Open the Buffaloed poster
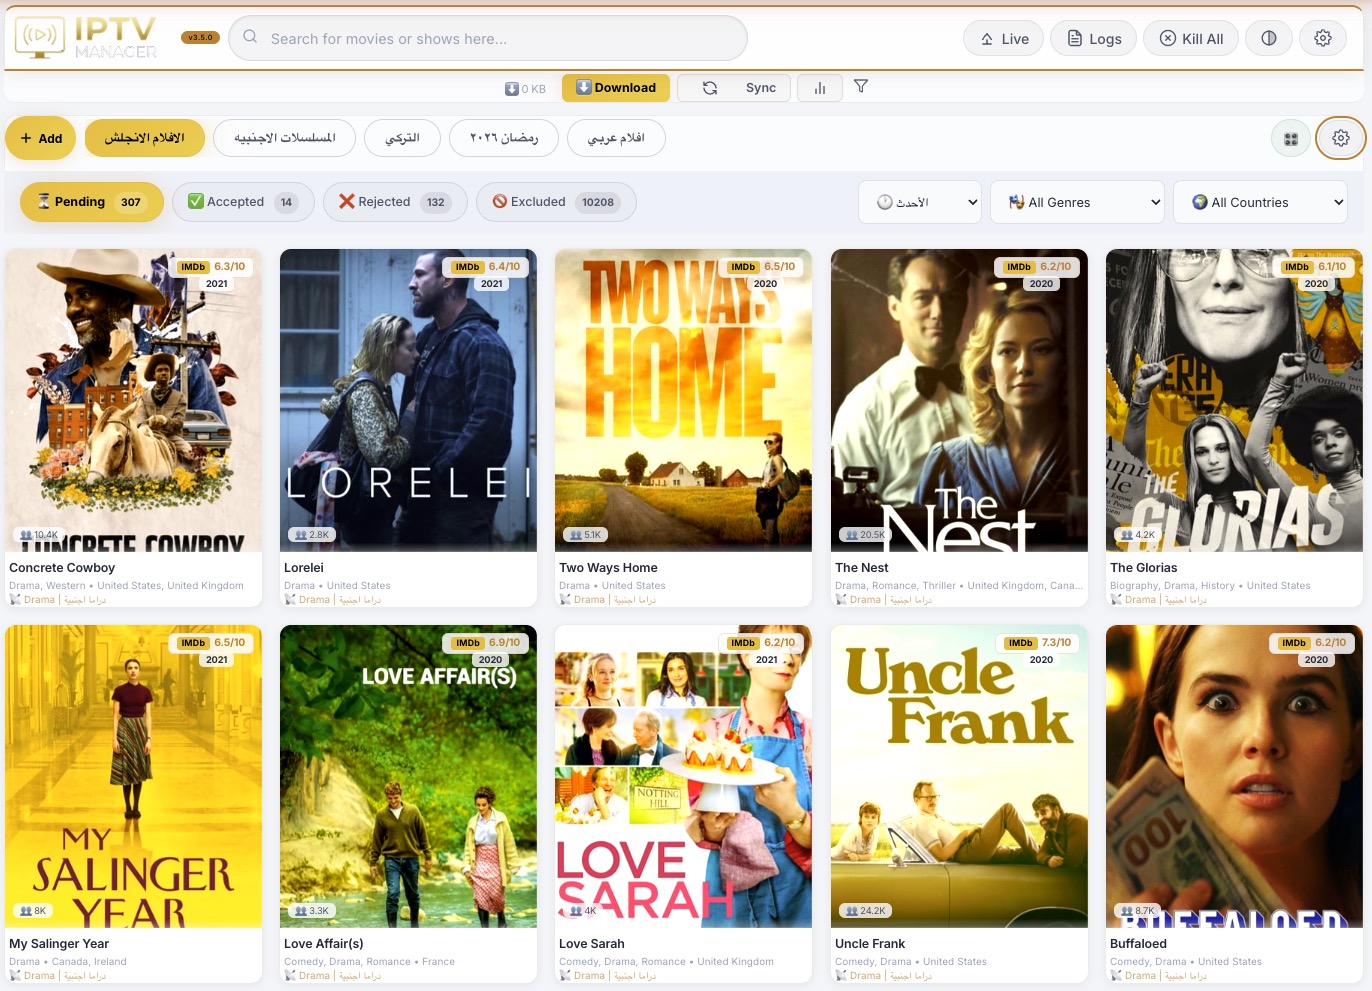The width and height of the screenshot is (1372, 991). [1234, 776]
